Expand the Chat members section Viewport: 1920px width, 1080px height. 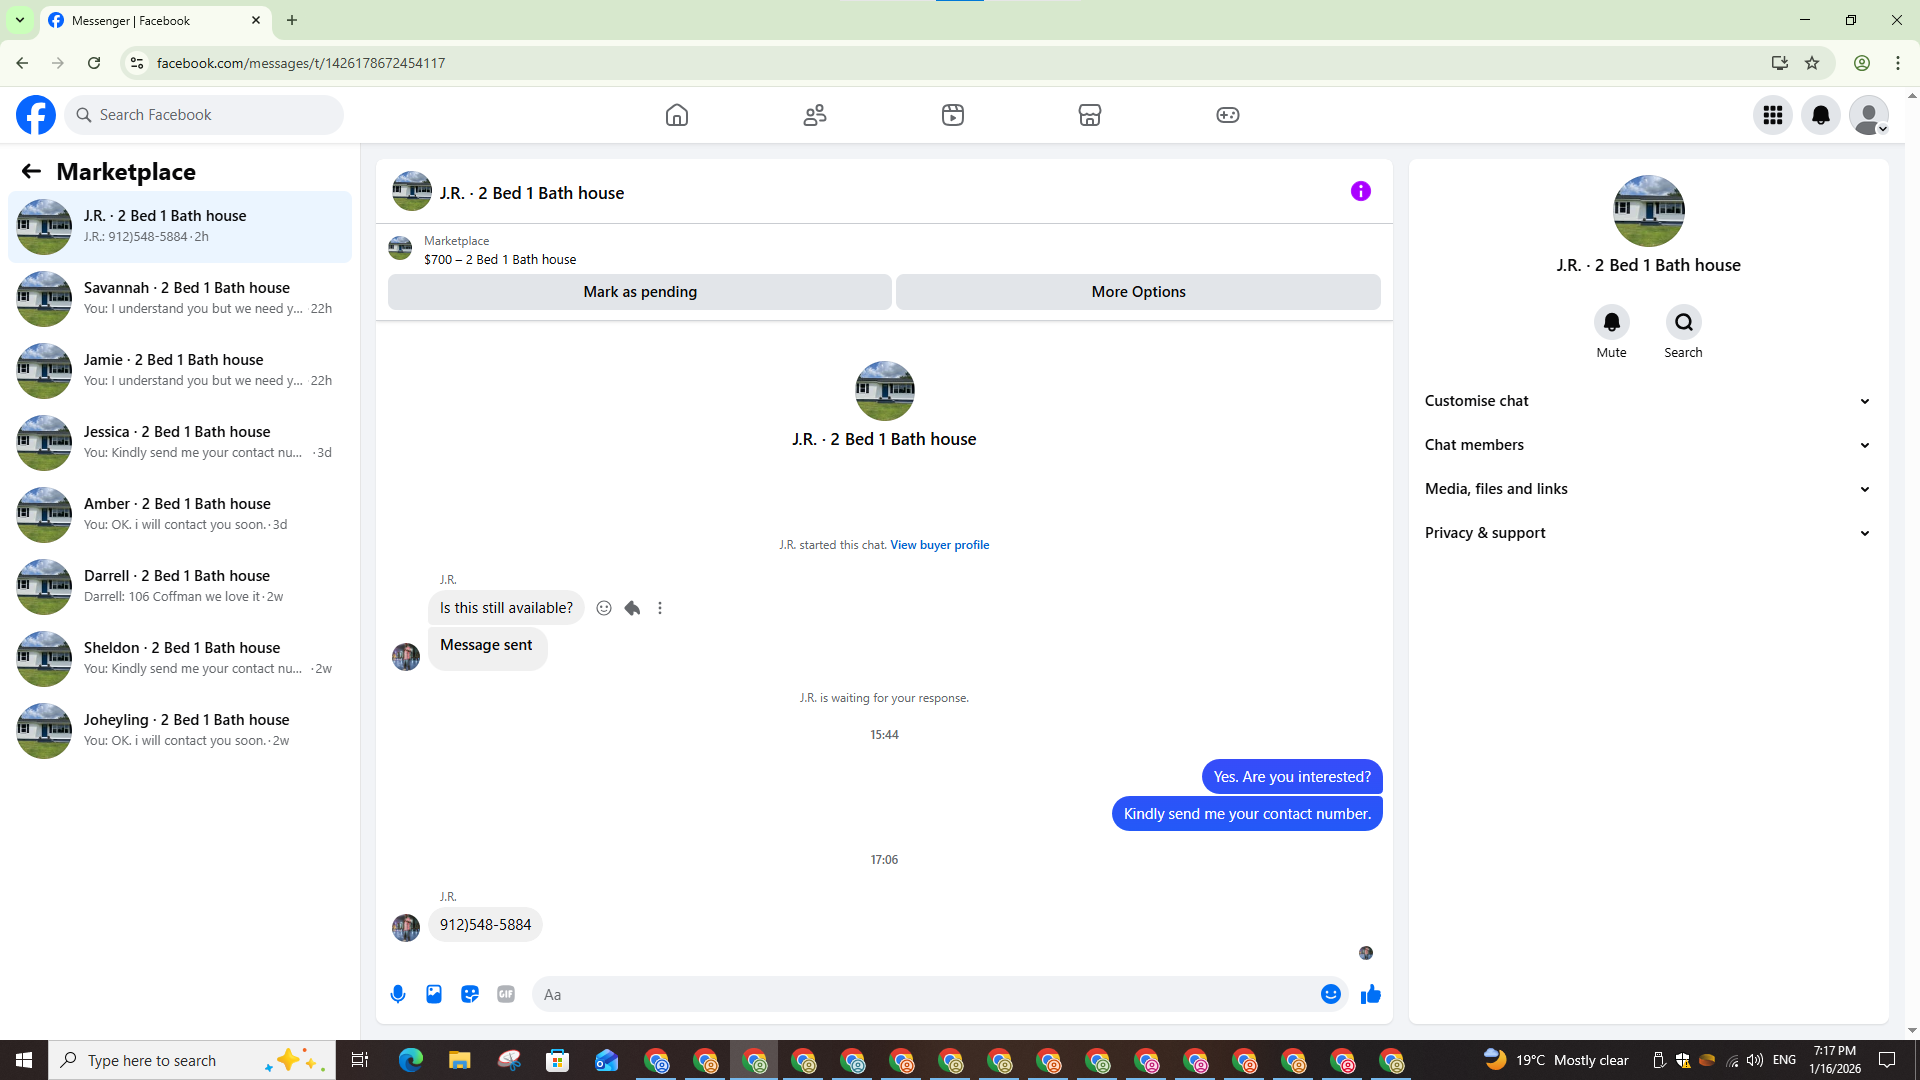pyautogui.click(x=1647, y=445)
